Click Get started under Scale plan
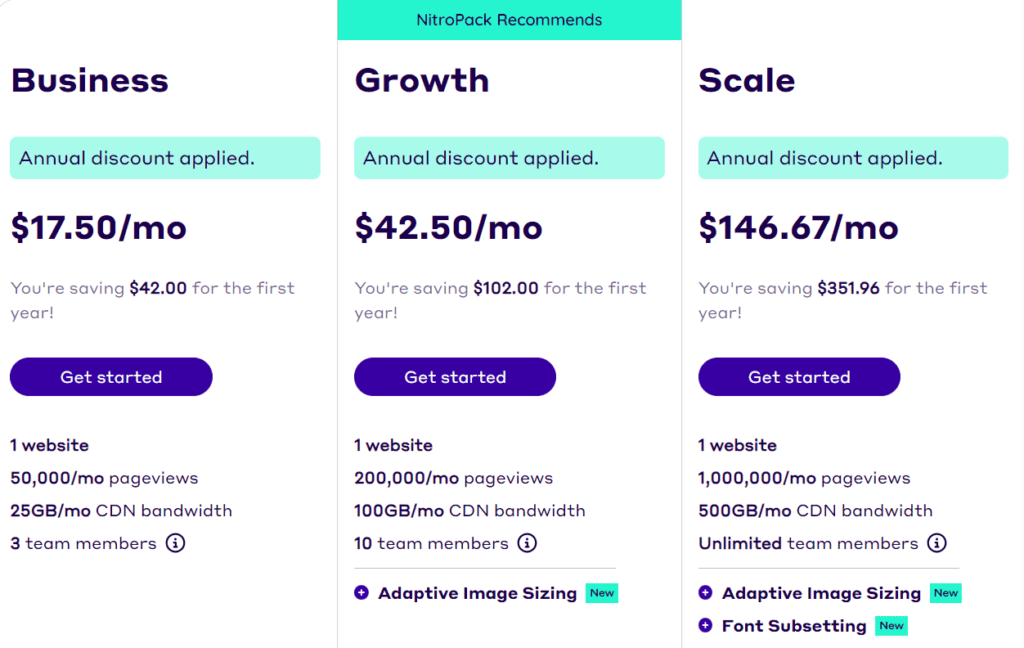This screenshot has height=648, width=1024. (x=799, y=377)
